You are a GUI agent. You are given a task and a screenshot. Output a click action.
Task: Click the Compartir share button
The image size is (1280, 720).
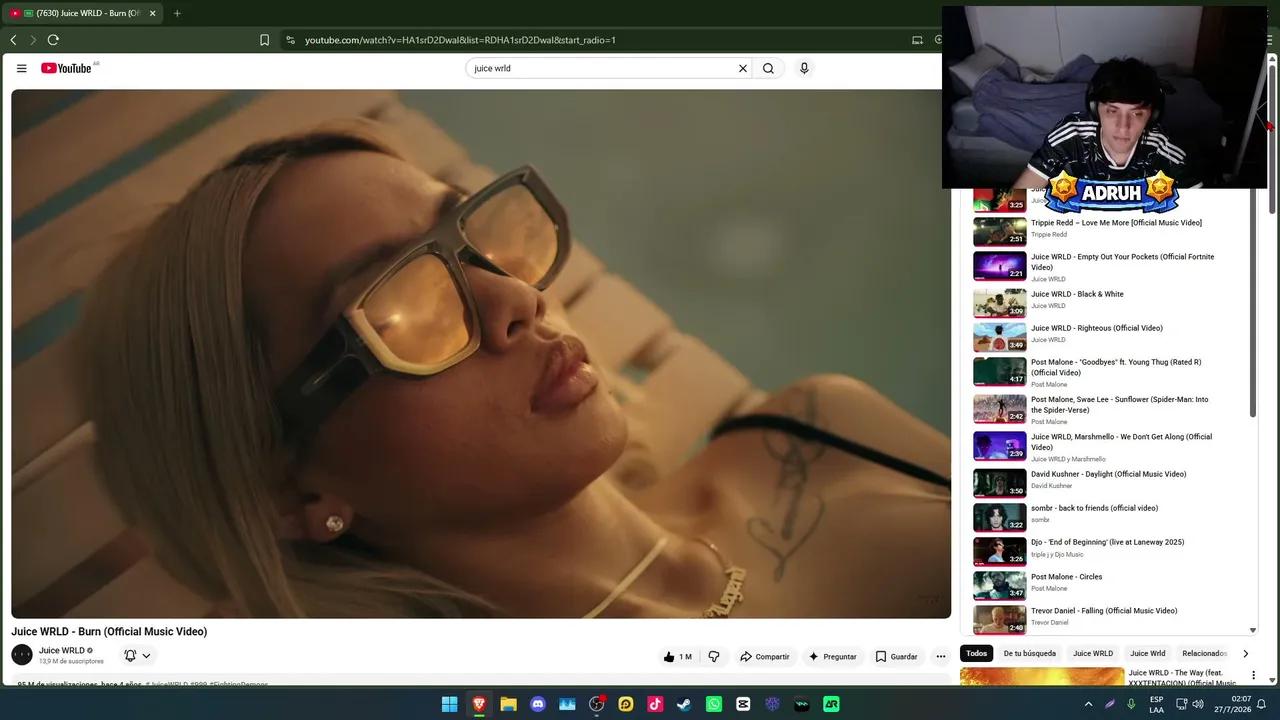tap(764, 657)
